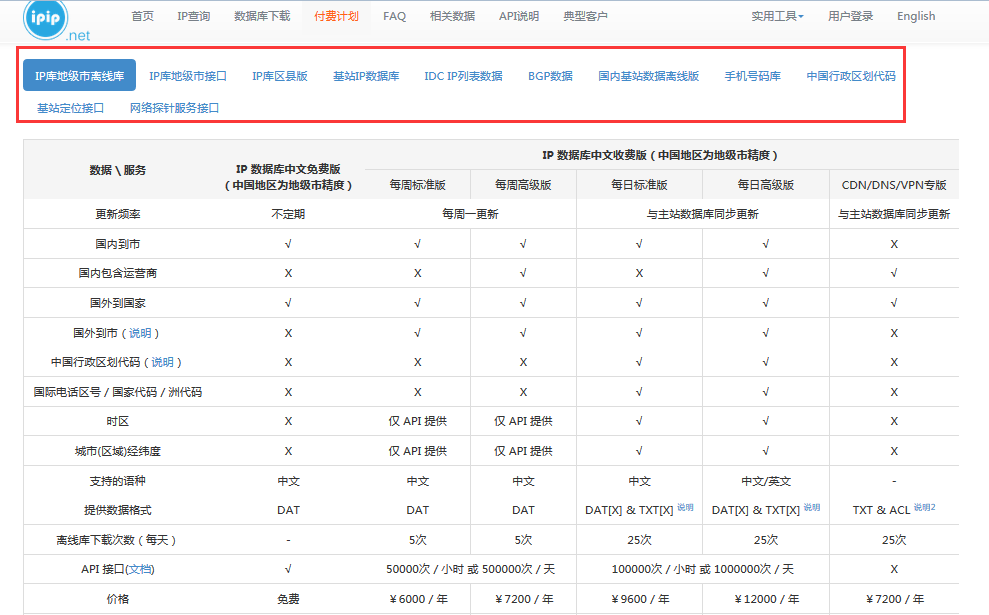Click the 每日高级版 column header
Image resolution: width=989 pixels, height=615 pixels.
(x=766, y=185)
